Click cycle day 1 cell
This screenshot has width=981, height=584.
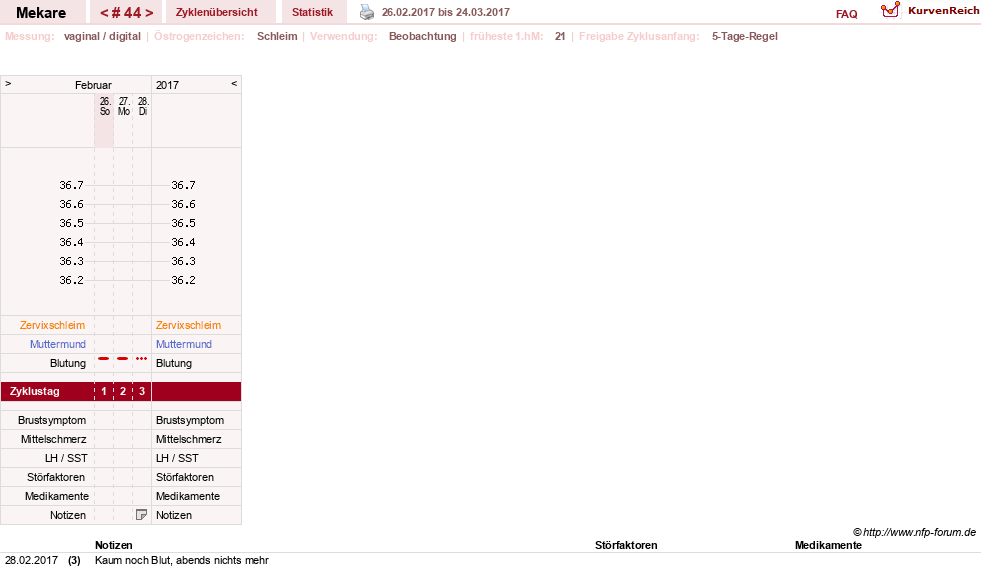click(x=104, y=391)
